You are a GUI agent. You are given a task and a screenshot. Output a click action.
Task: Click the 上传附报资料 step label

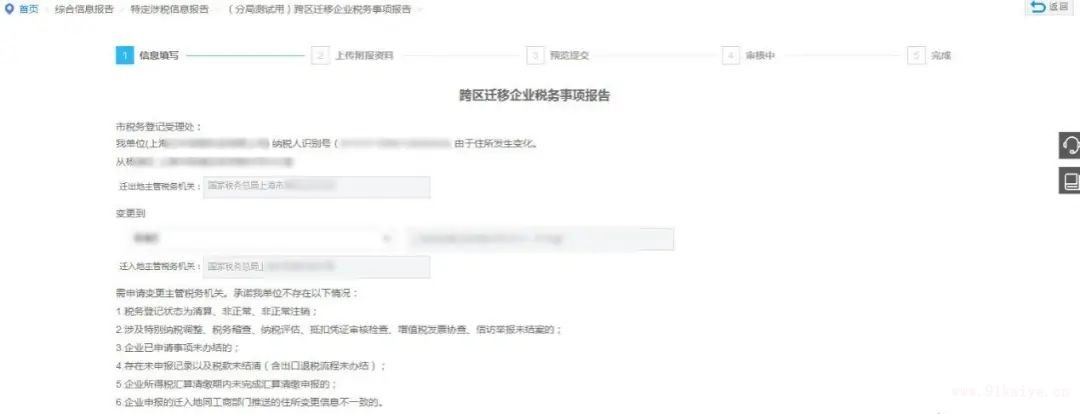(x=364, y=56)
